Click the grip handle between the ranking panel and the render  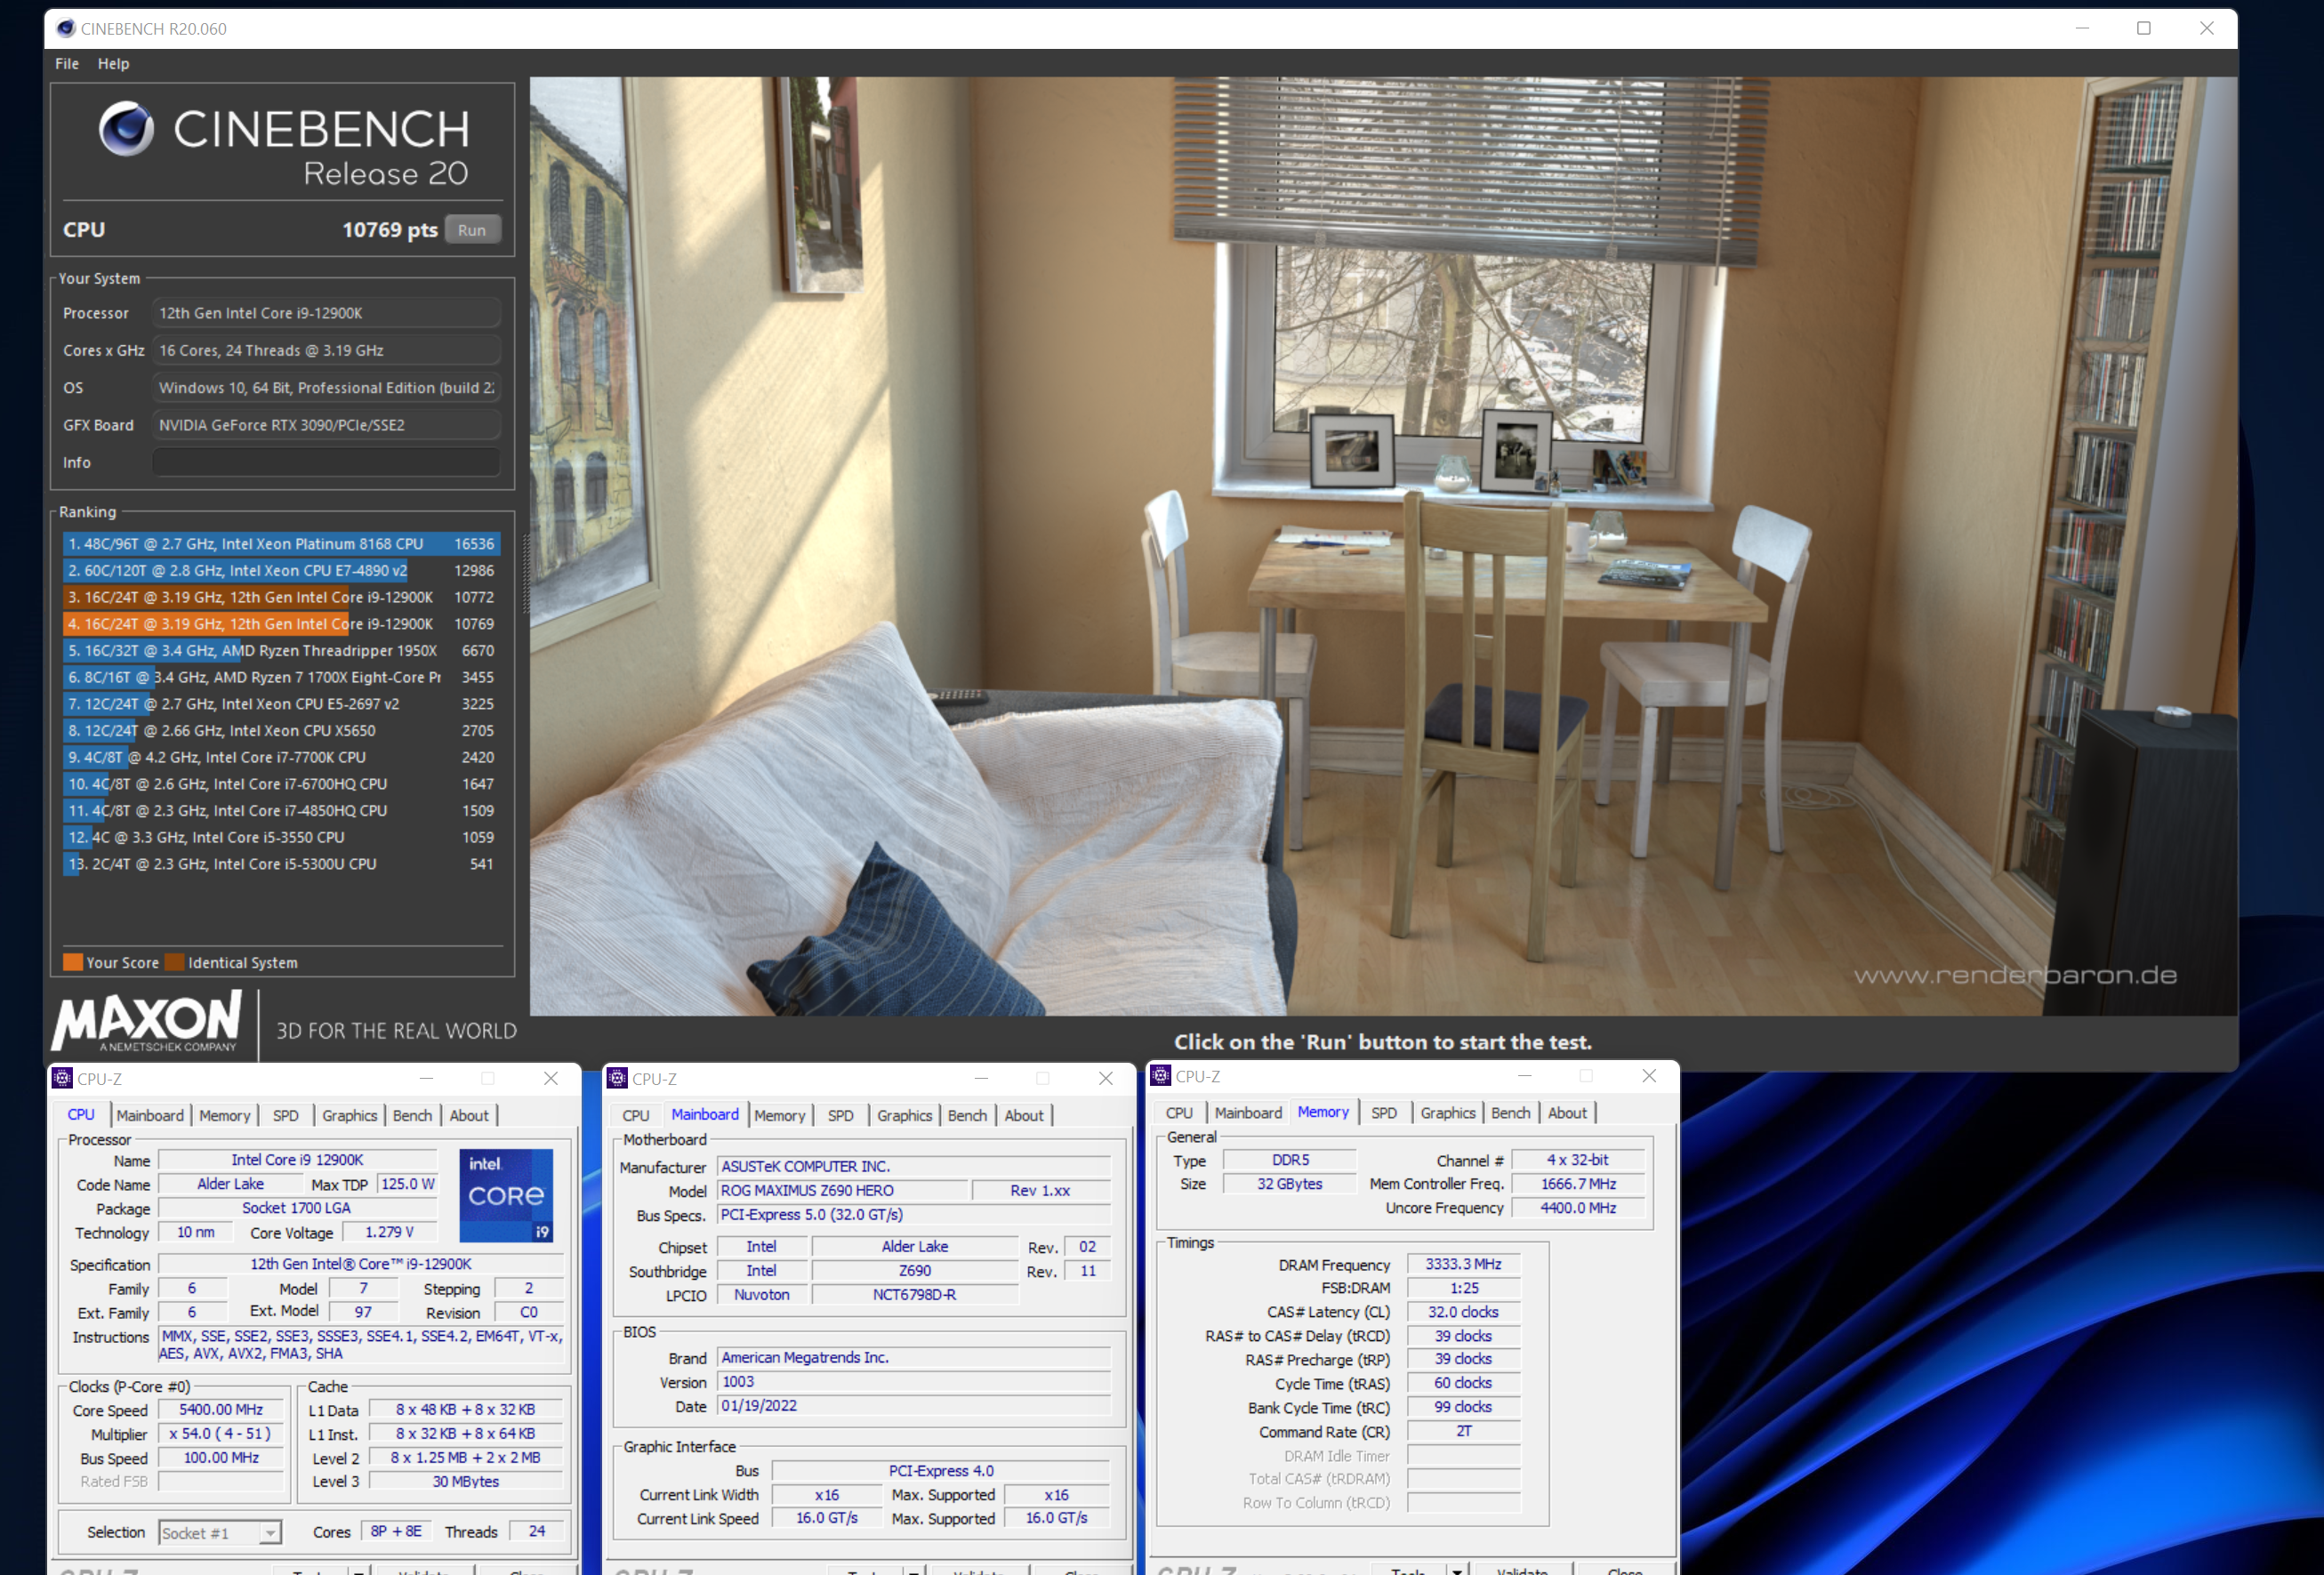click(525, 573)
